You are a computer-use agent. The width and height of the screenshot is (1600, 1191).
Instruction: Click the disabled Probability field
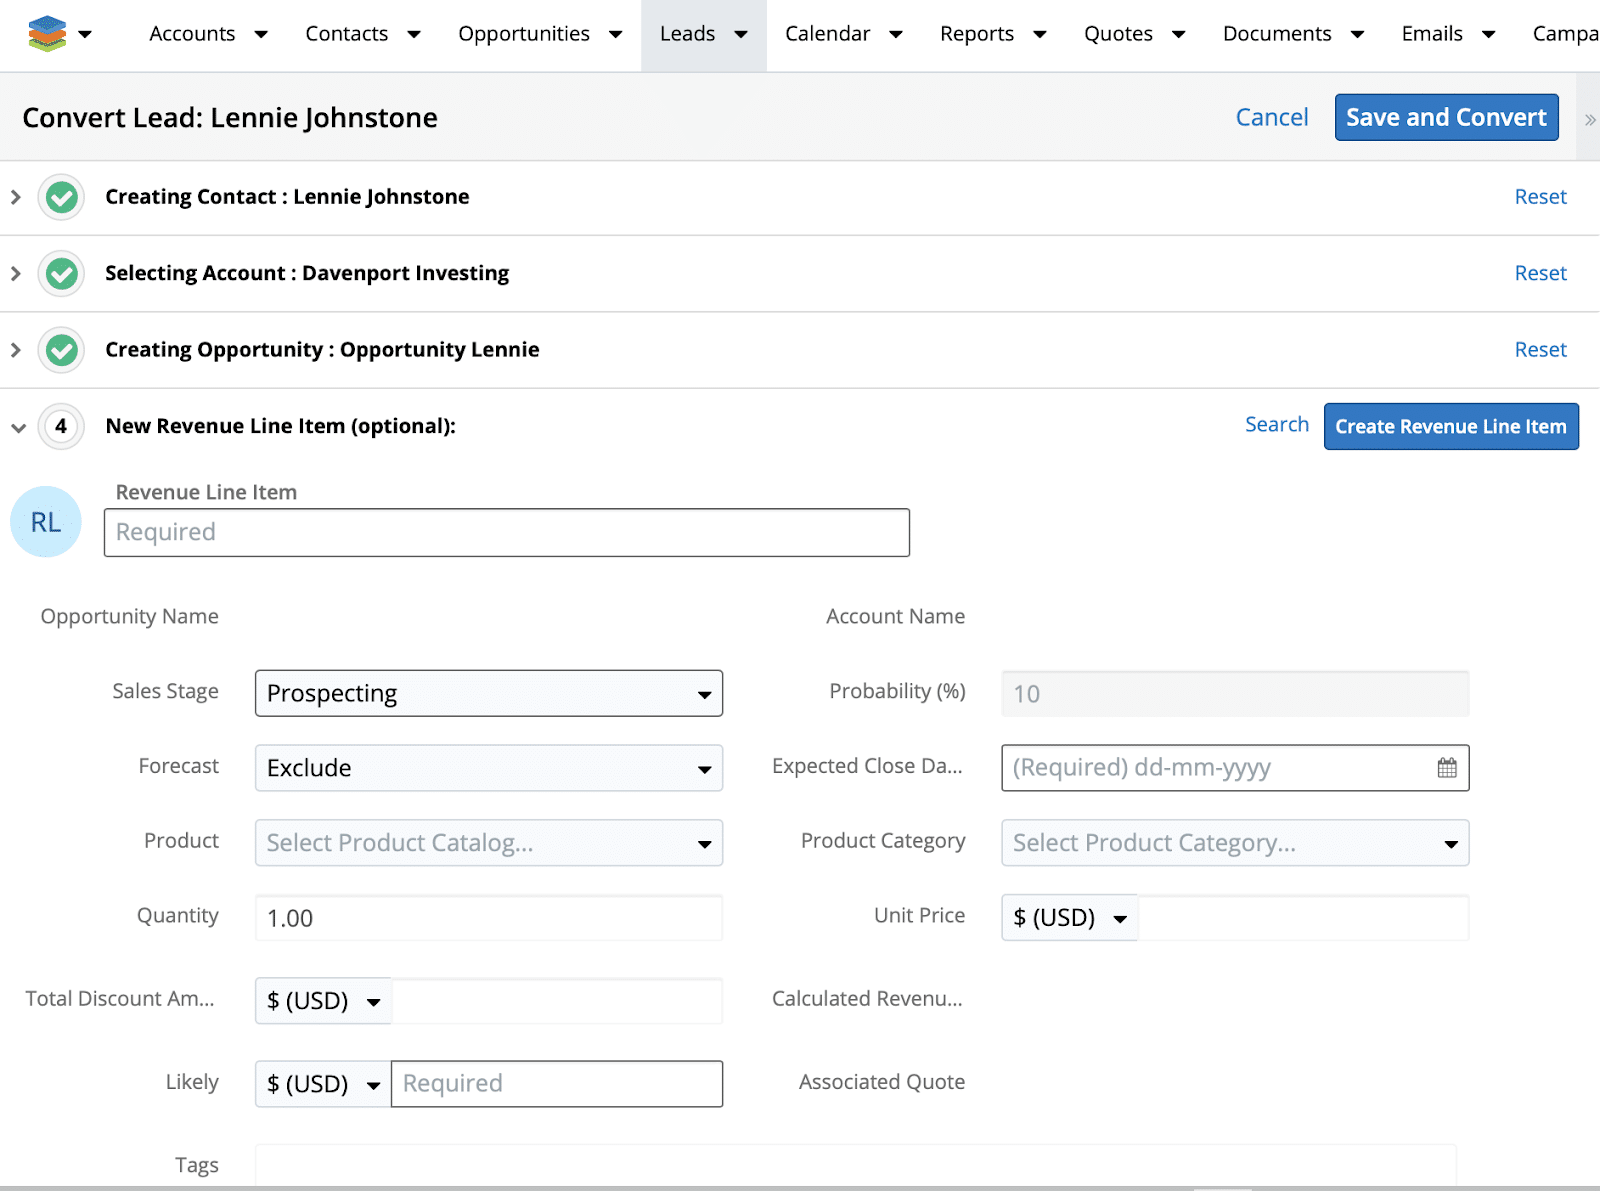coord(1235,693)
